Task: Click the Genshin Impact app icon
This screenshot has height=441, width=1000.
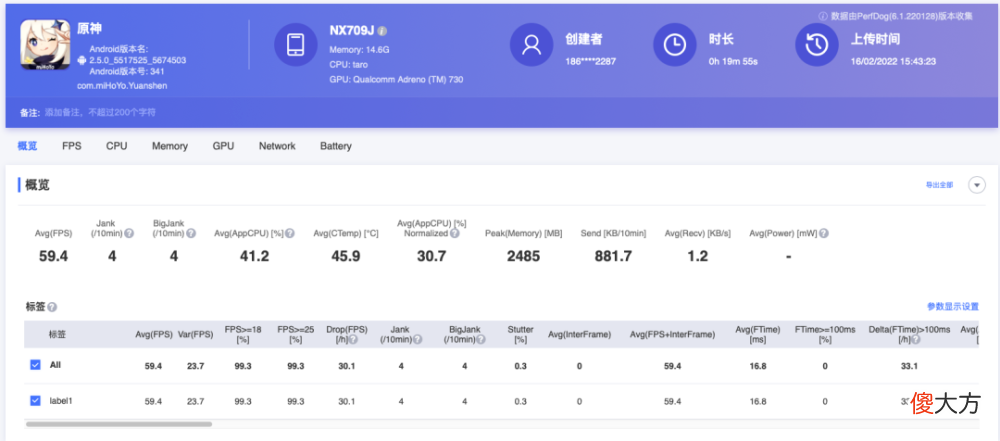Action: 45,45
